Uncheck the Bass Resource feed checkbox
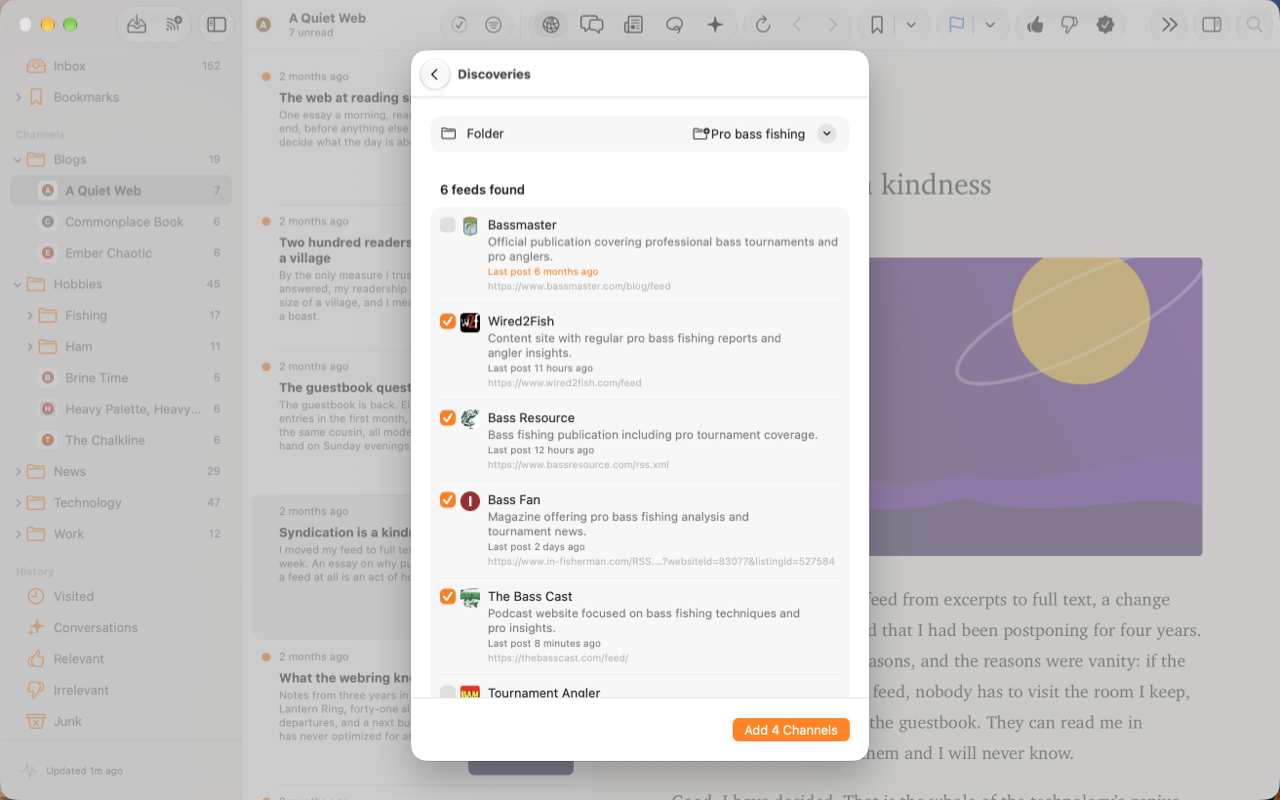1280x800 pixels. tap(448, 418)
